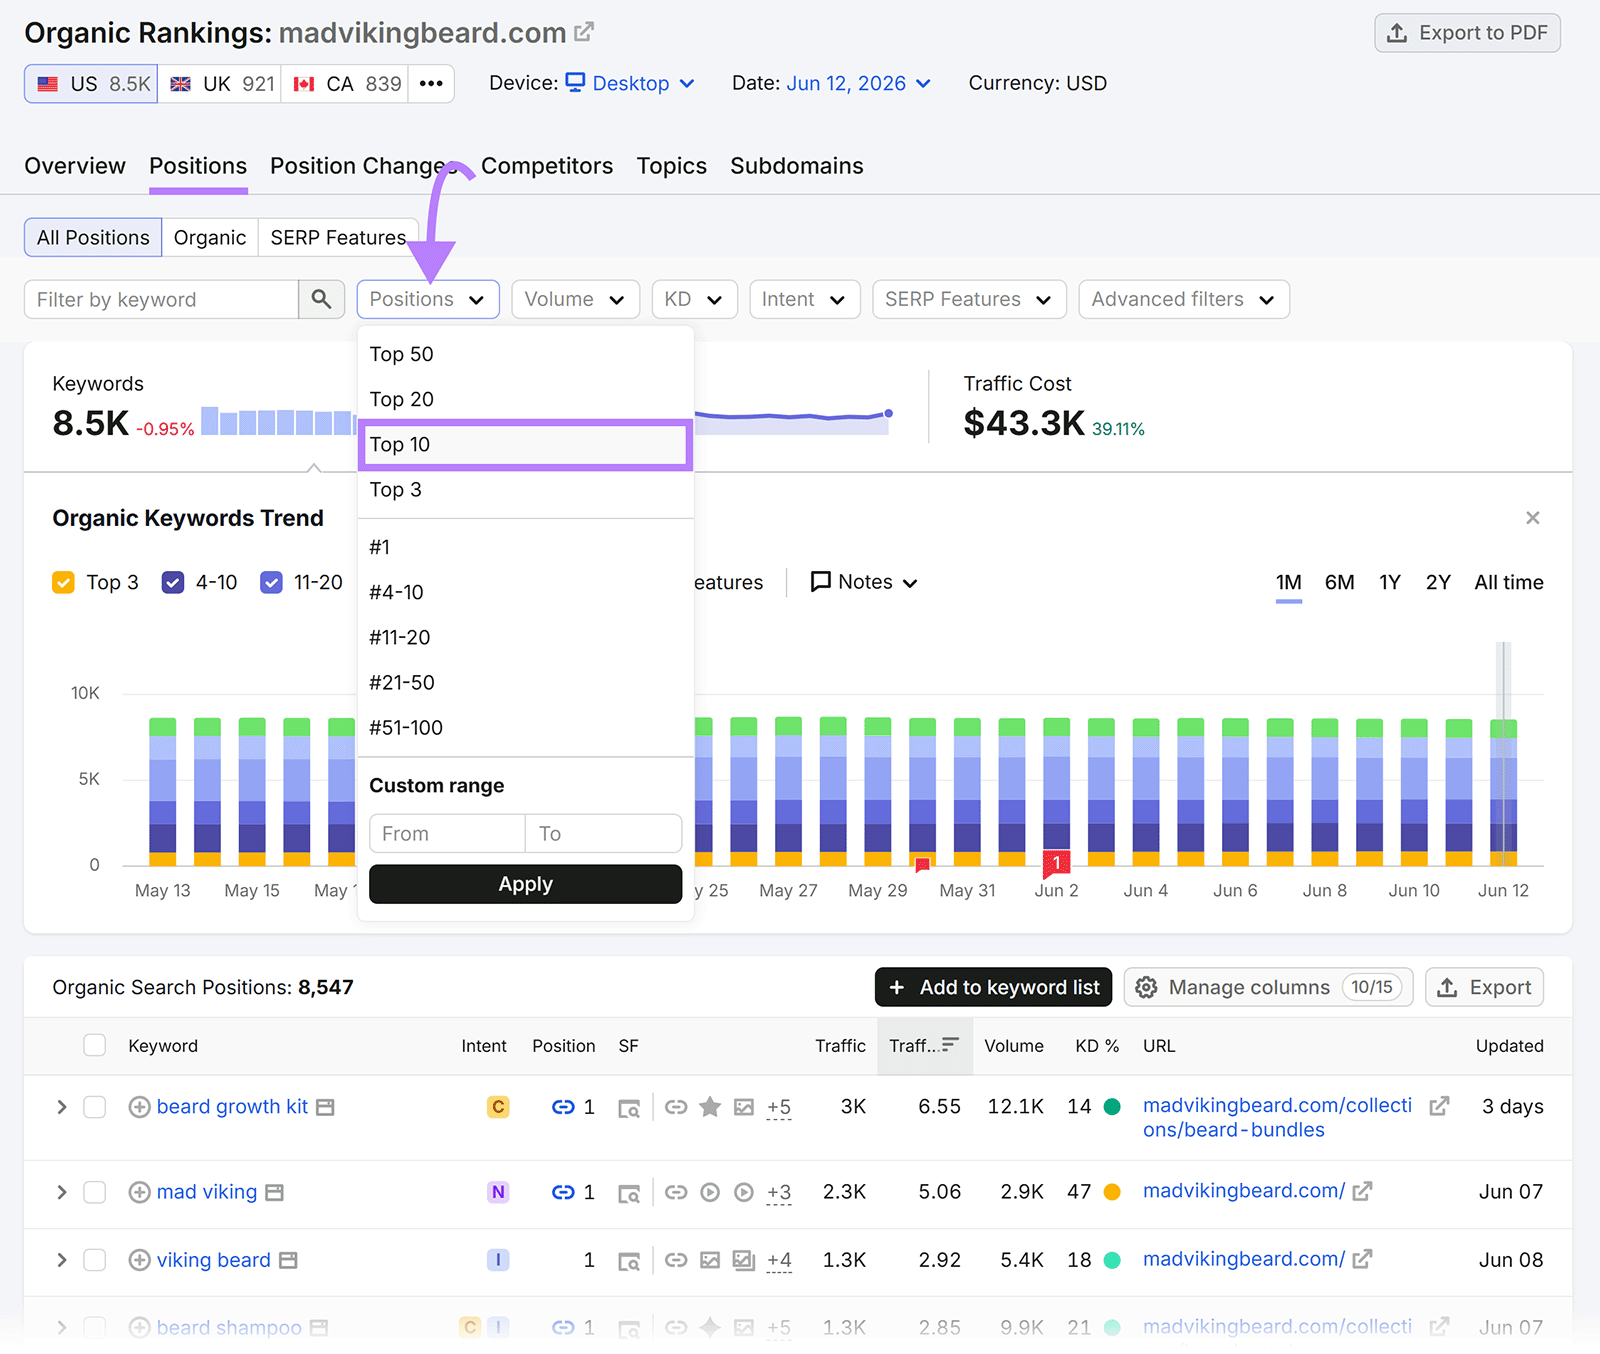This screenshot has width=1600, height=1354.
Task: Click the add icon beside the keyword viking beard
Action: coord(140,1260)
